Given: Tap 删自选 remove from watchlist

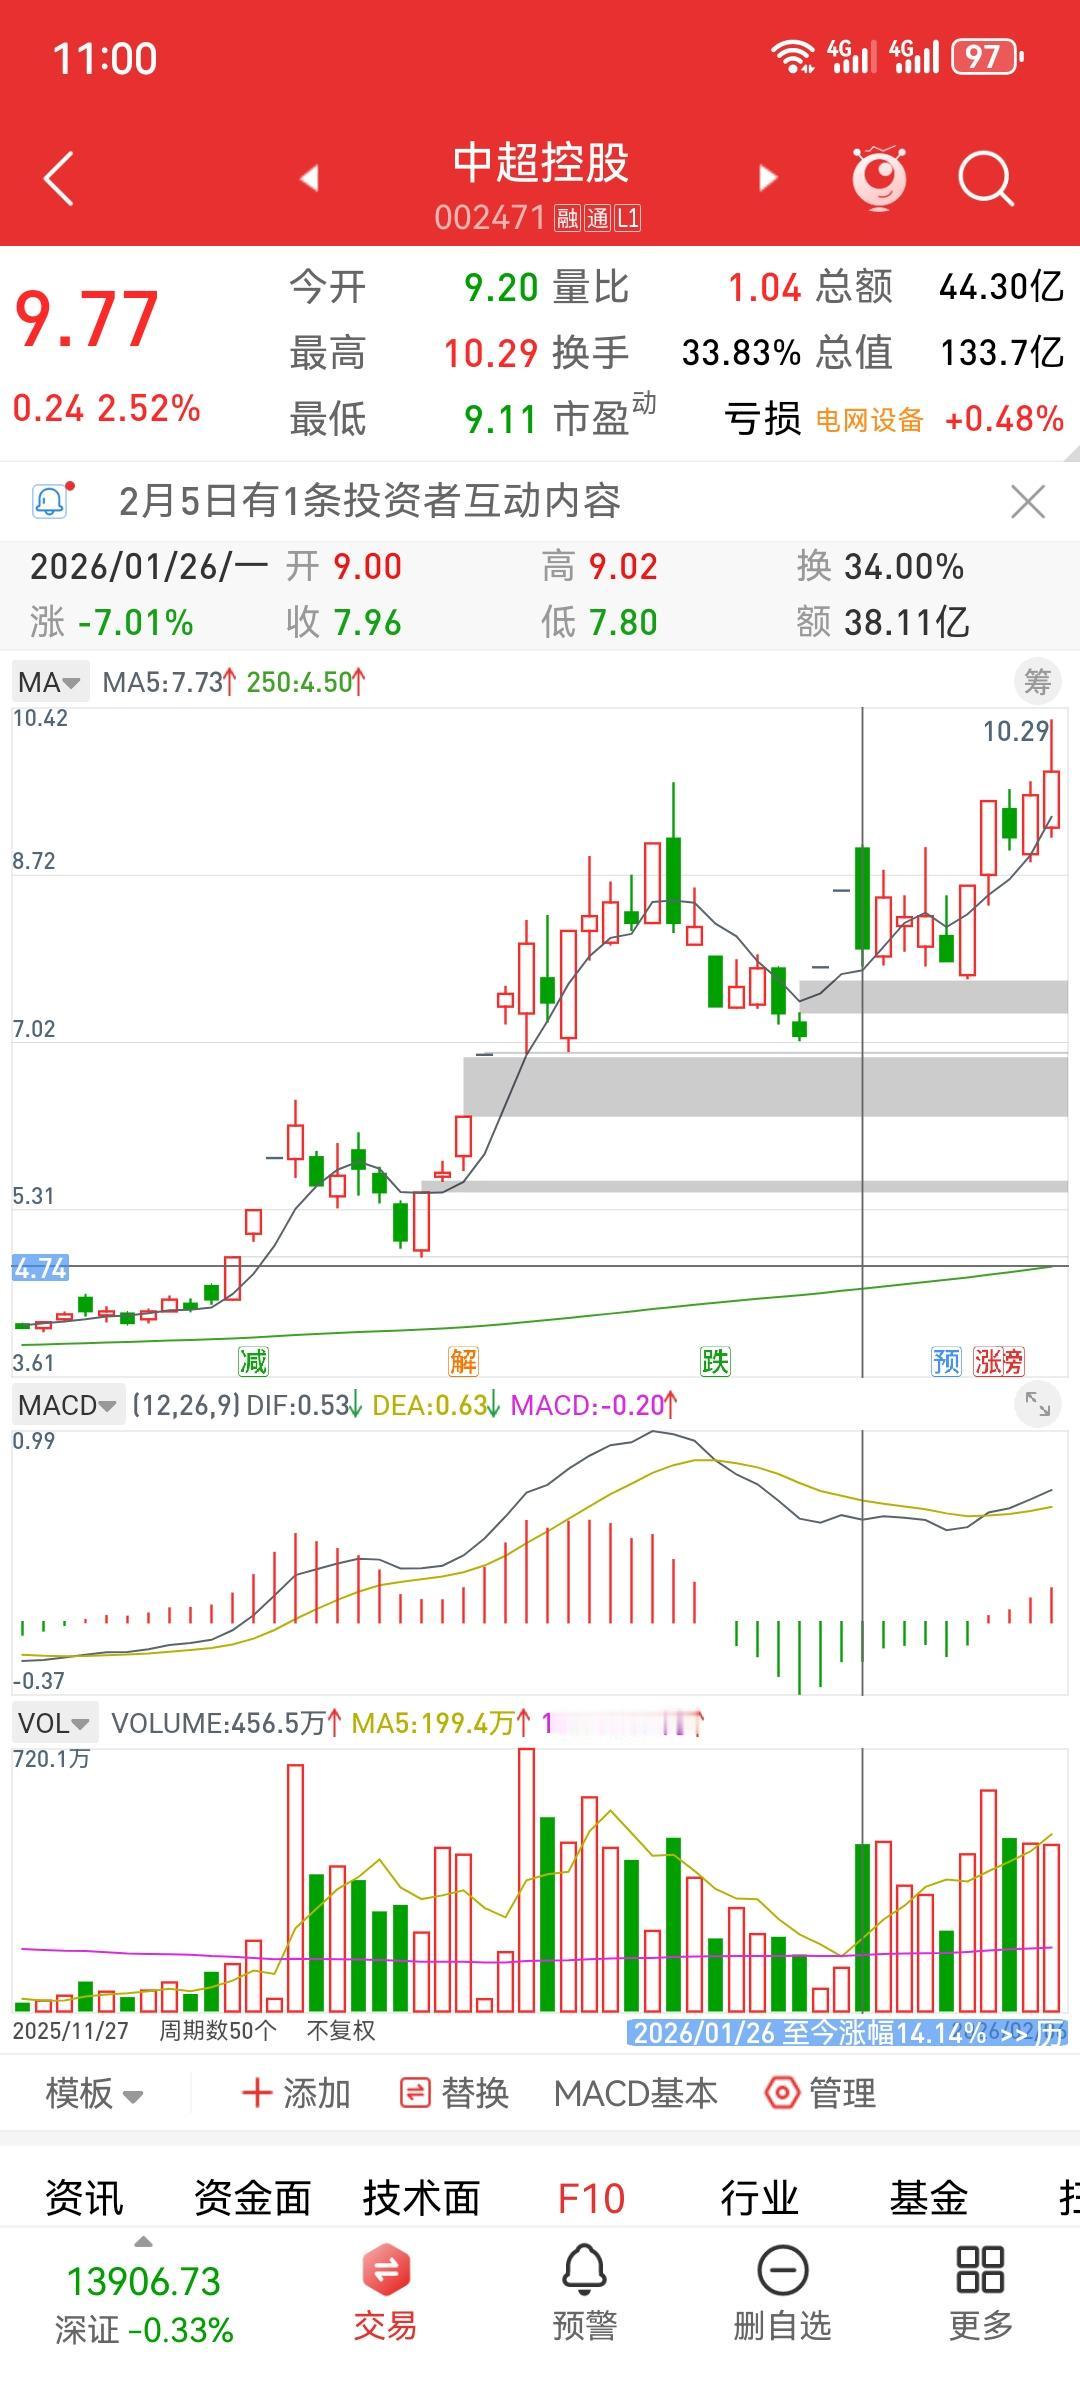Looking at the screenshot, I should pyautogui.click(x=782, y=2292).
